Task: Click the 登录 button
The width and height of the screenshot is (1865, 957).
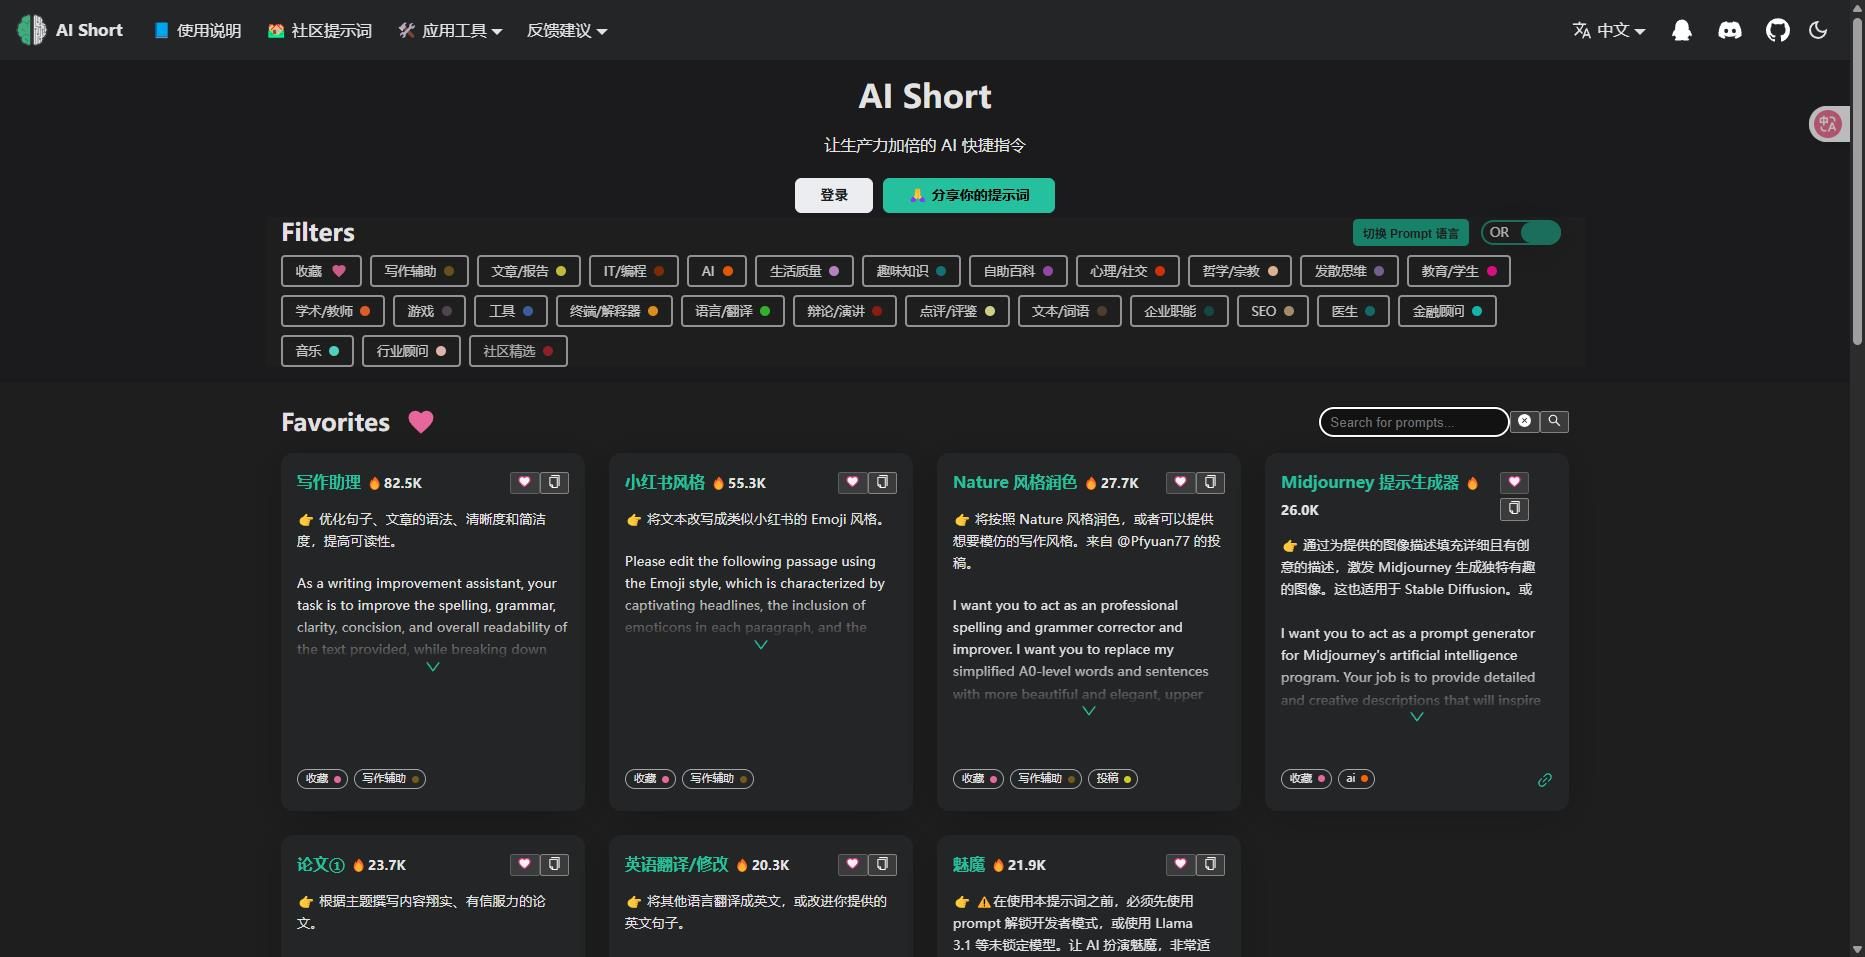Action: (x=834, y=195)
